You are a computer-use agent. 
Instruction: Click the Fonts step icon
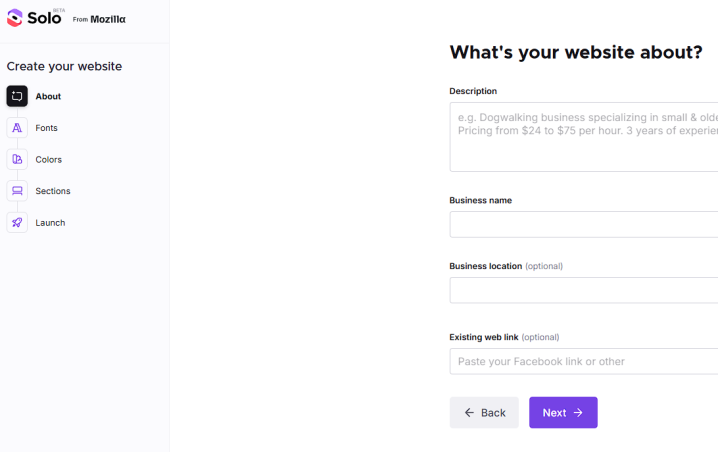tap(17, 128)
